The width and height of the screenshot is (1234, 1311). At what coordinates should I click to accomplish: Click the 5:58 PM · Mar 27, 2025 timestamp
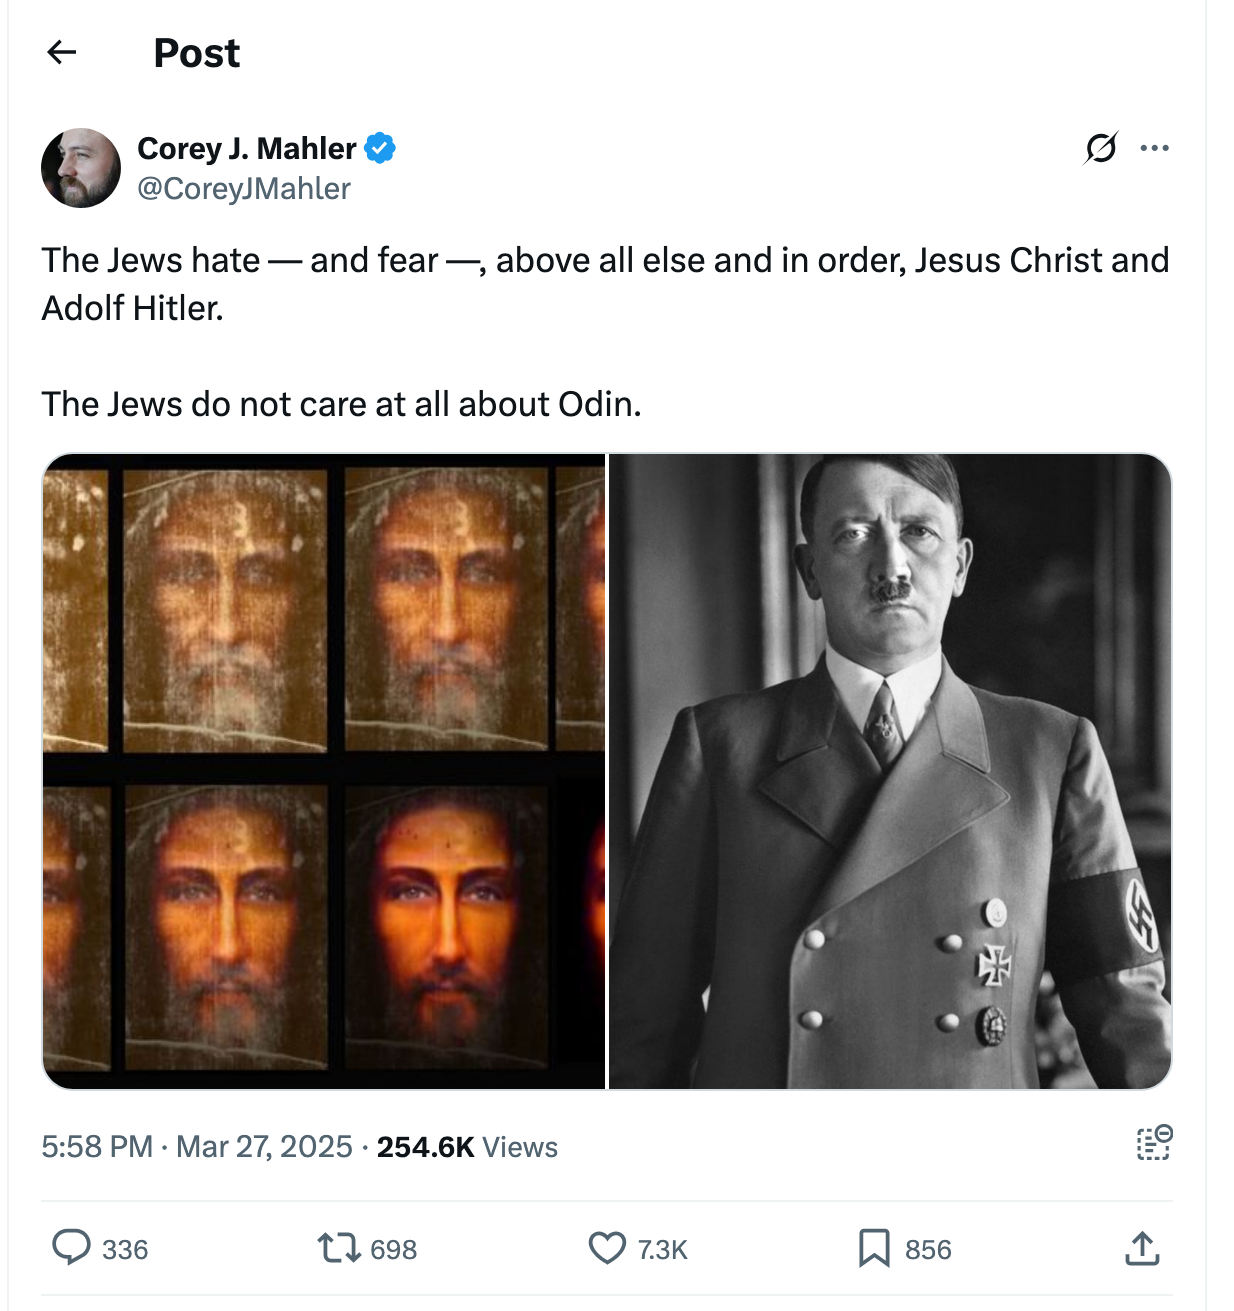click(x=197, y=1146)
